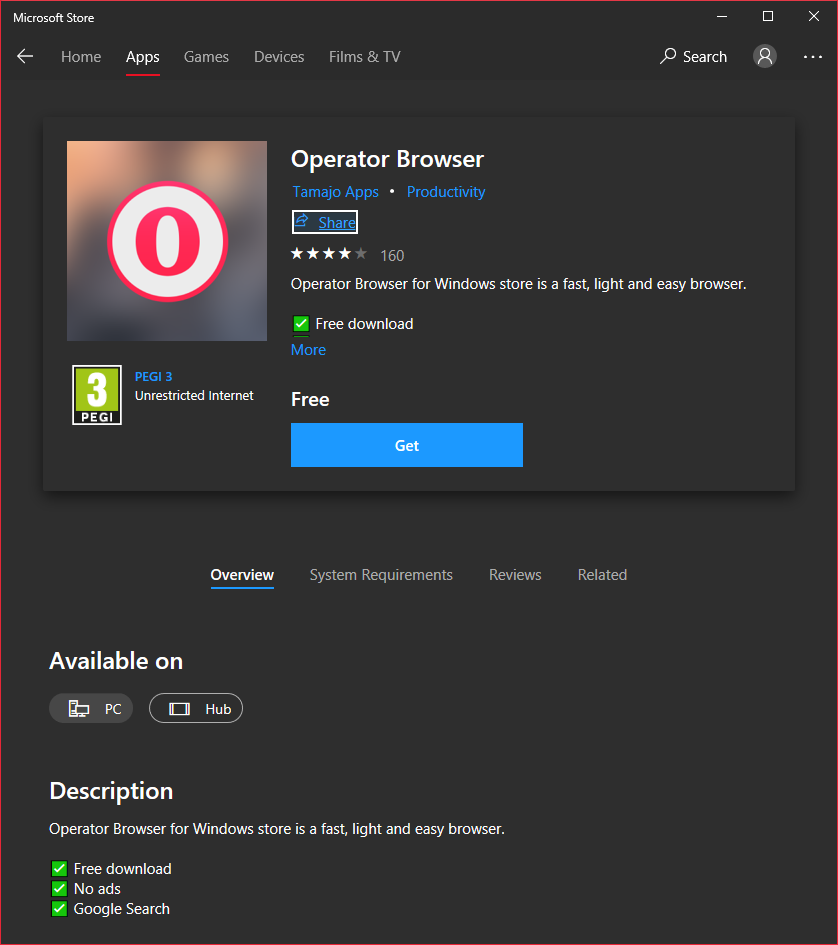Click the Operator Browser title heading
This screenshot has width=838, height=945.
point(387,159)
